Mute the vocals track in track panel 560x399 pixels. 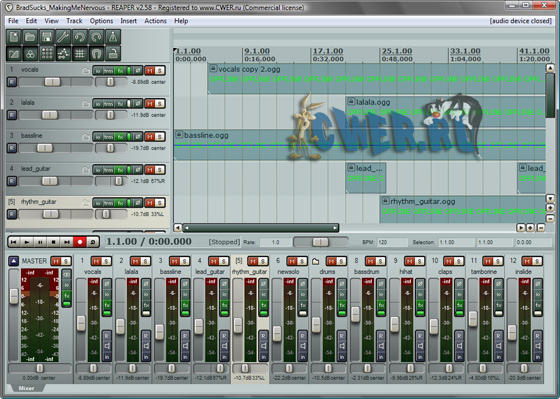tap(150, 71)
